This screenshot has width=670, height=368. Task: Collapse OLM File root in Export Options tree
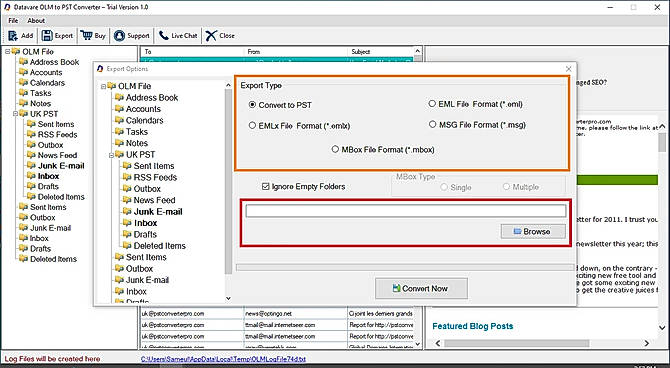pyautogui.click(x=103, y=86)
